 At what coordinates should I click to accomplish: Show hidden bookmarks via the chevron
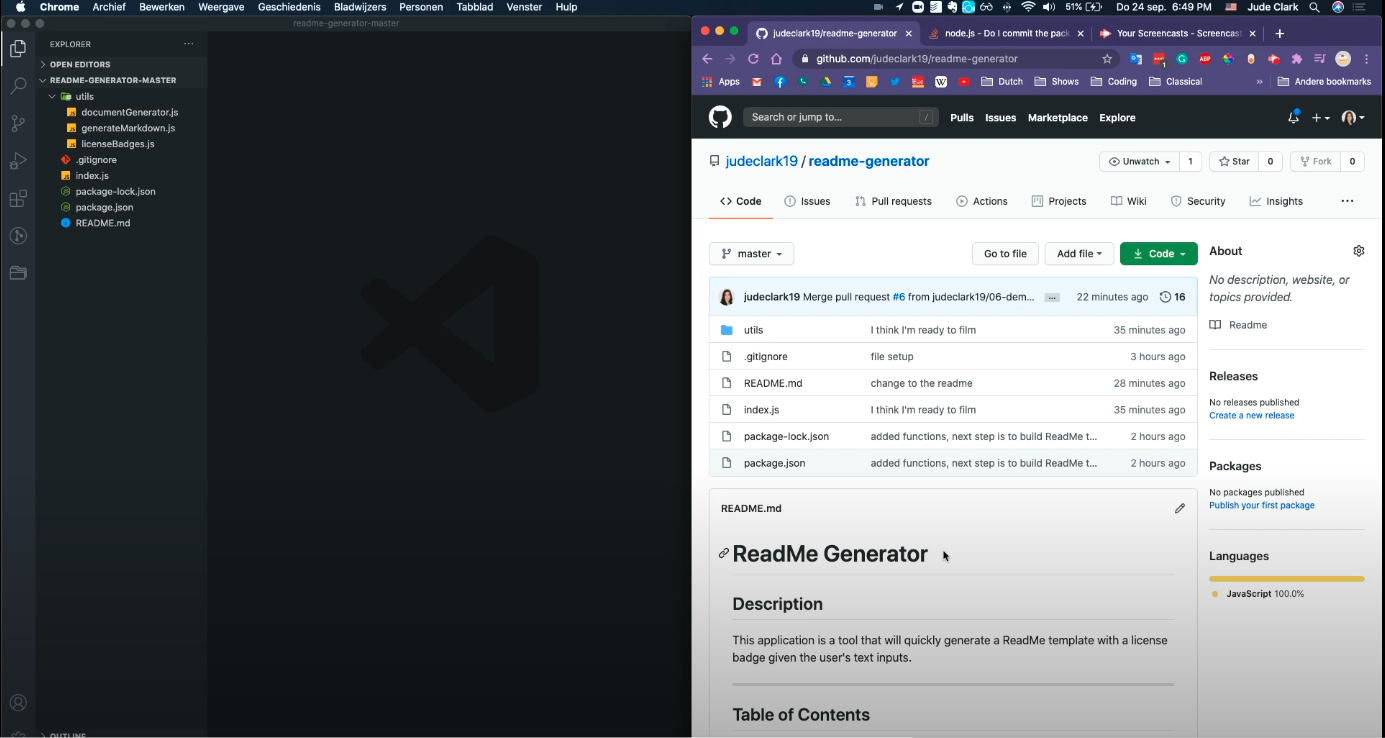tap(1259, 82)
